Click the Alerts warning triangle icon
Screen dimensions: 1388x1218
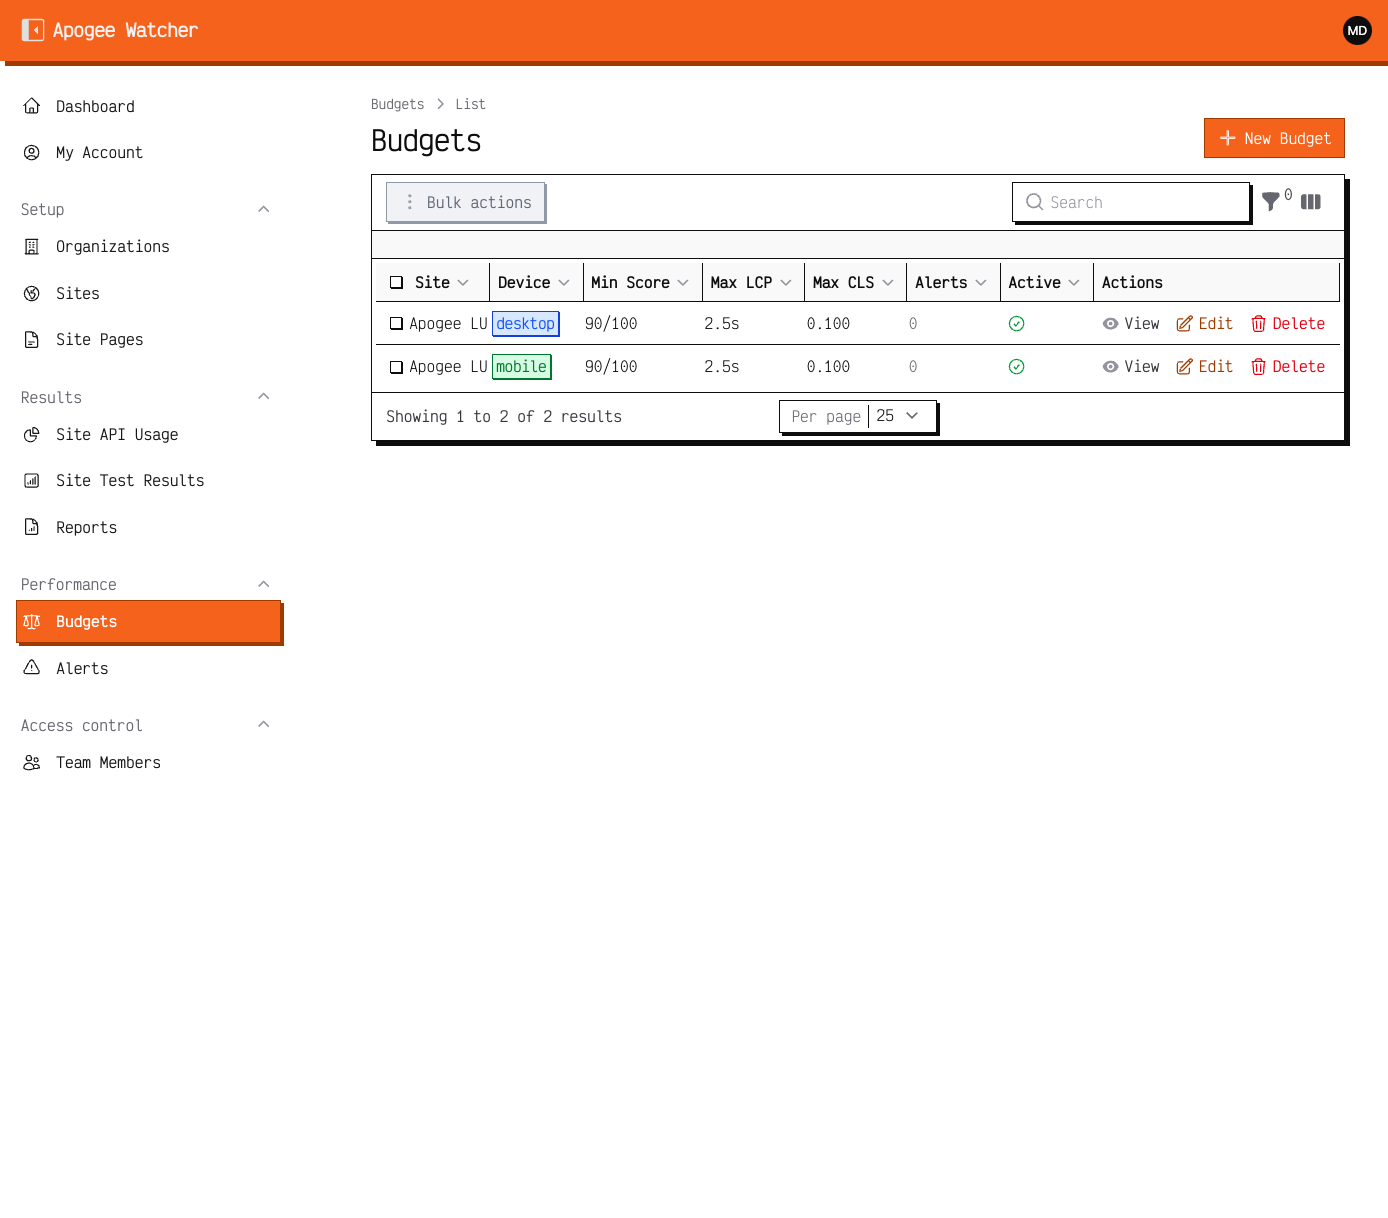tap(32, 668)
